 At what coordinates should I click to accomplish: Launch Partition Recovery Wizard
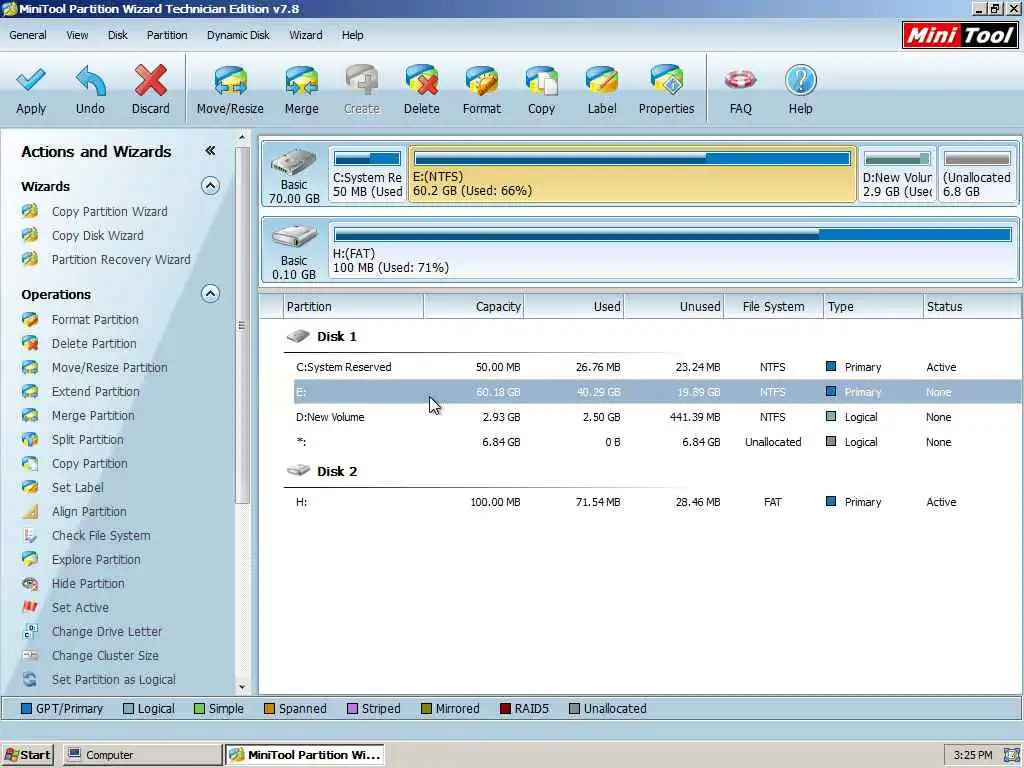click(x=121, y=260)
